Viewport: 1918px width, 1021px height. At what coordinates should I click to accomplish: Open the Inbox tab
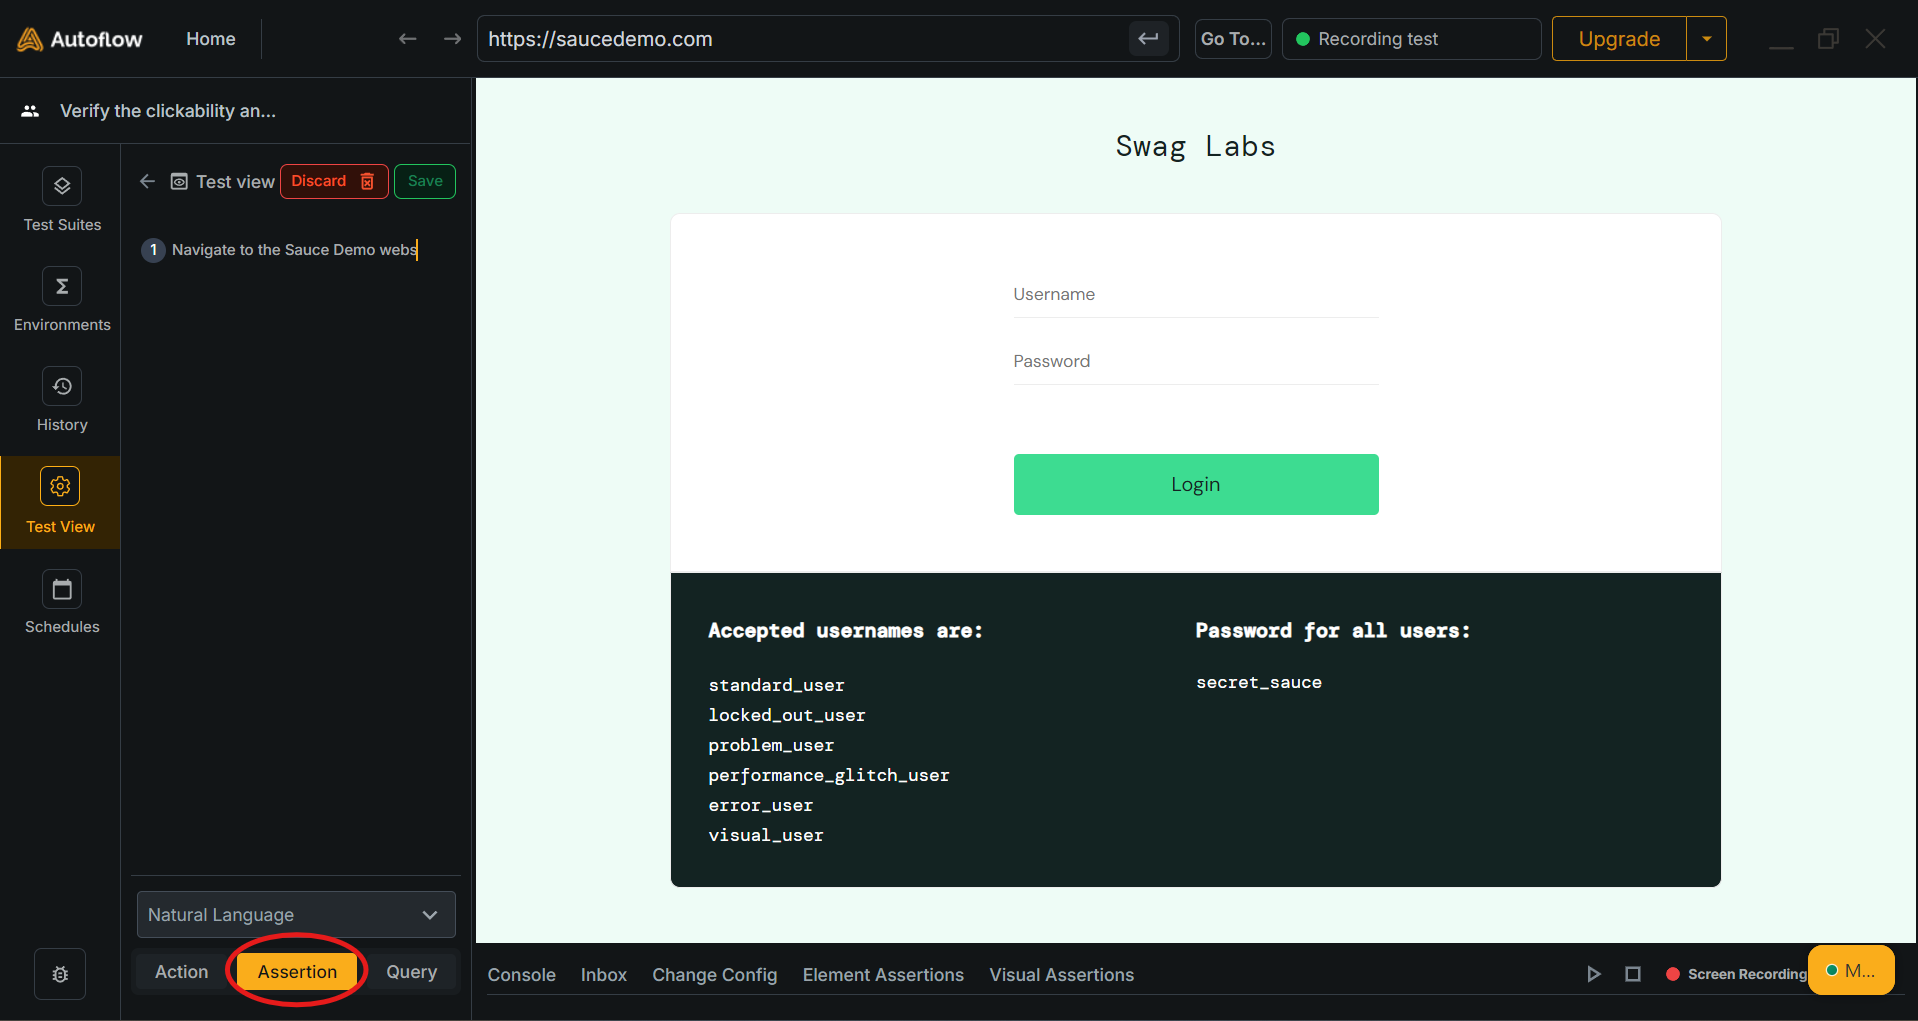[x=604, y=975]
